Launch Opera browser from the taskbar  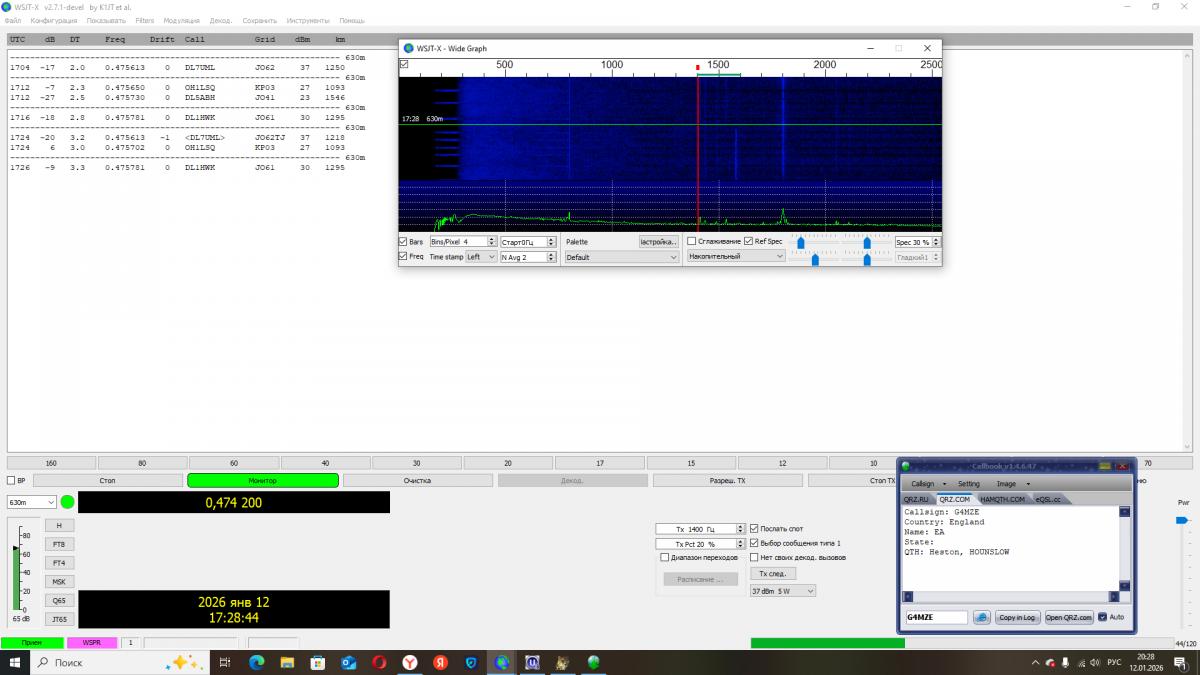[379, 662]
